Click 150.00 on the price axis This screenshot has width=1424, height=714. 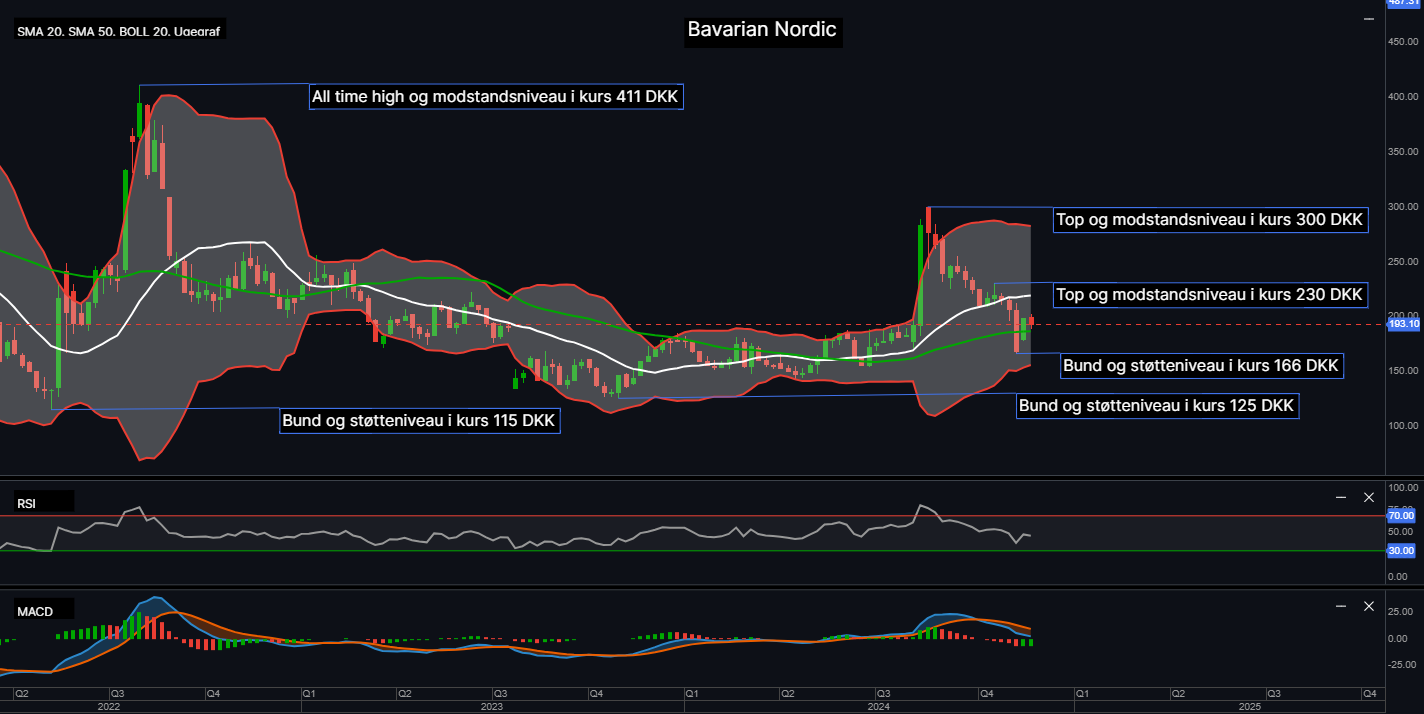[x=1403, y=371]
